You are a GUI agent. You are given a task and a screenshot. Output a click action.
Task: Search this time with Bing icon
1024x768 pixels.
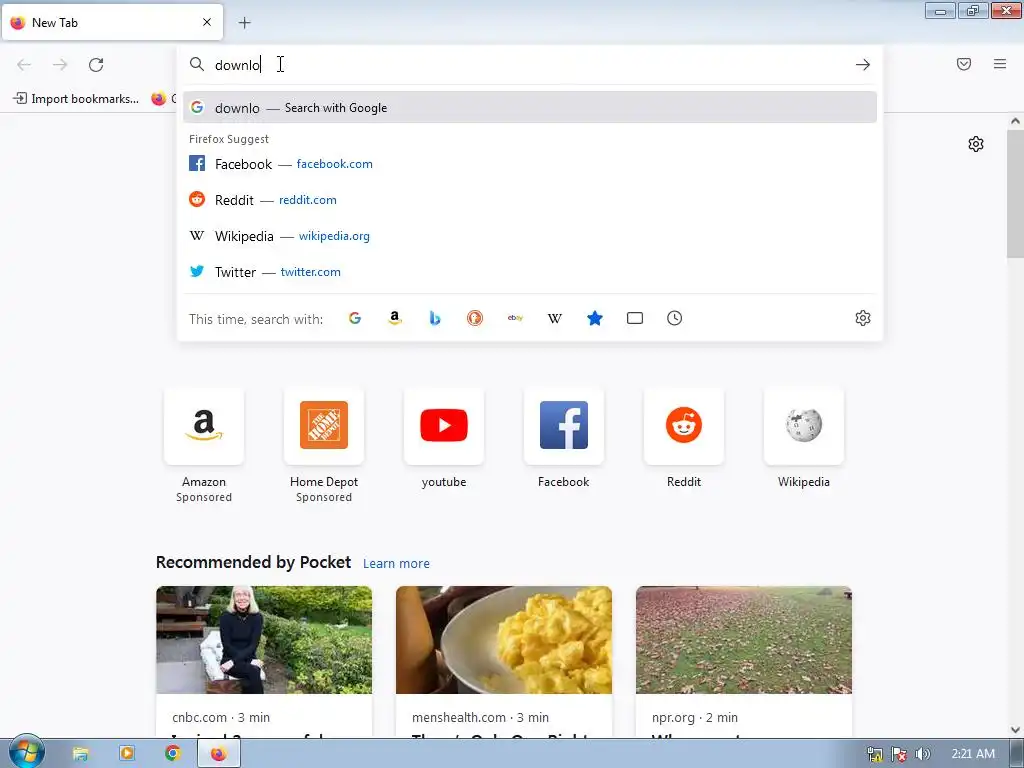(x=435, y=318)
